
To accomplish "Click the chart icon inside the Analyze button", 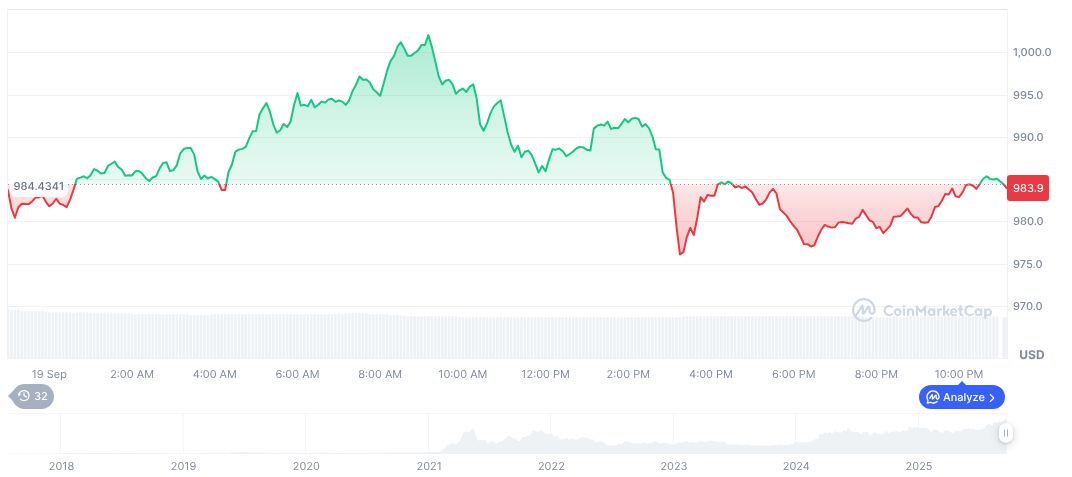I will click(932, 397).
